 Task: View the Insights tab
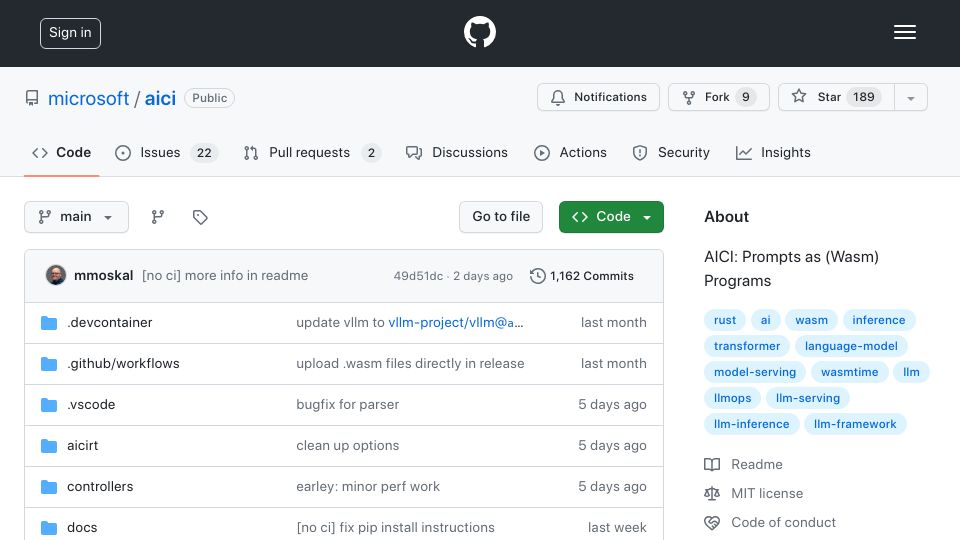773,152
